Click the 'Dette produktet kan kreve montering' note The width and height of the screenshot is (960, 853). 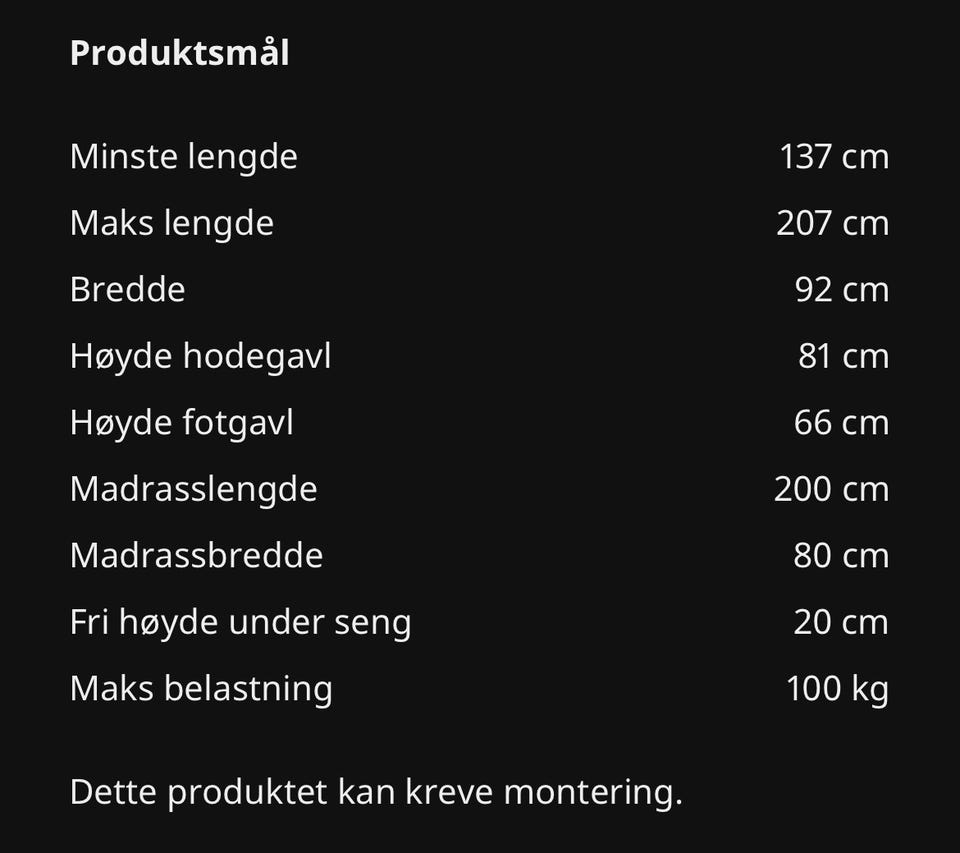coord(376,793)
